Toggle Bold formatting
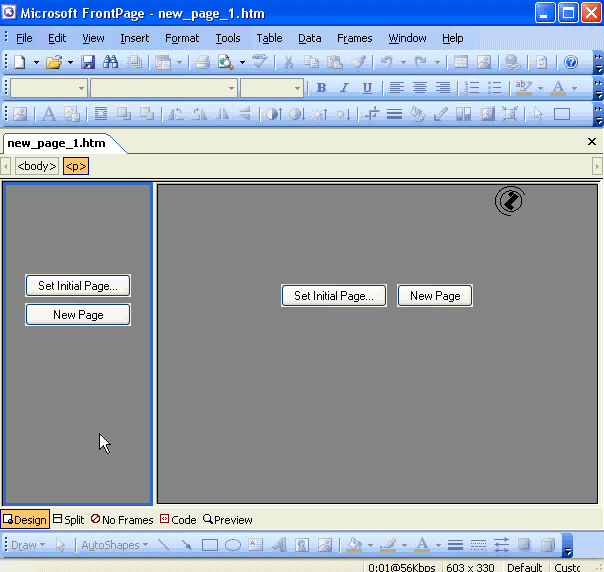 click(x=321, y=88)
